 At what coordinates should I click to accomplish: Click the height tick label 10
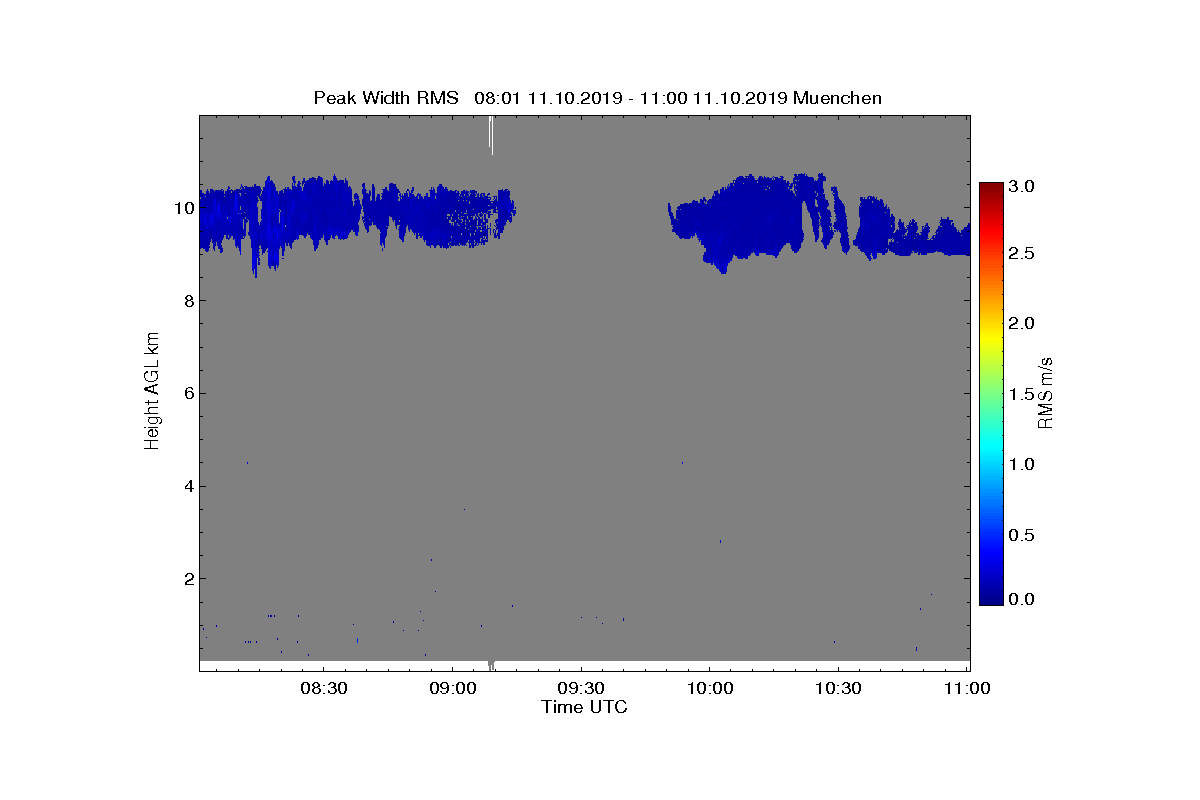(182, 208)
